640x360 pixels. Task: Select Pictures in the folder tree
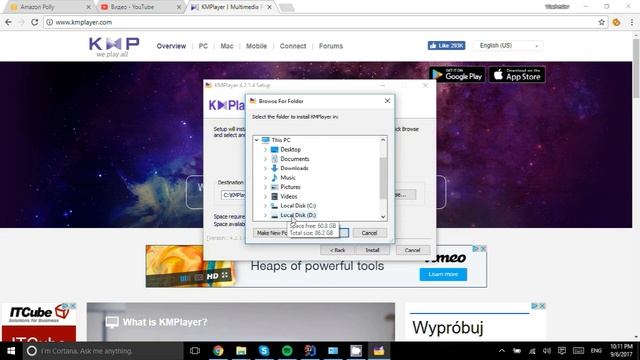point(290,187)
